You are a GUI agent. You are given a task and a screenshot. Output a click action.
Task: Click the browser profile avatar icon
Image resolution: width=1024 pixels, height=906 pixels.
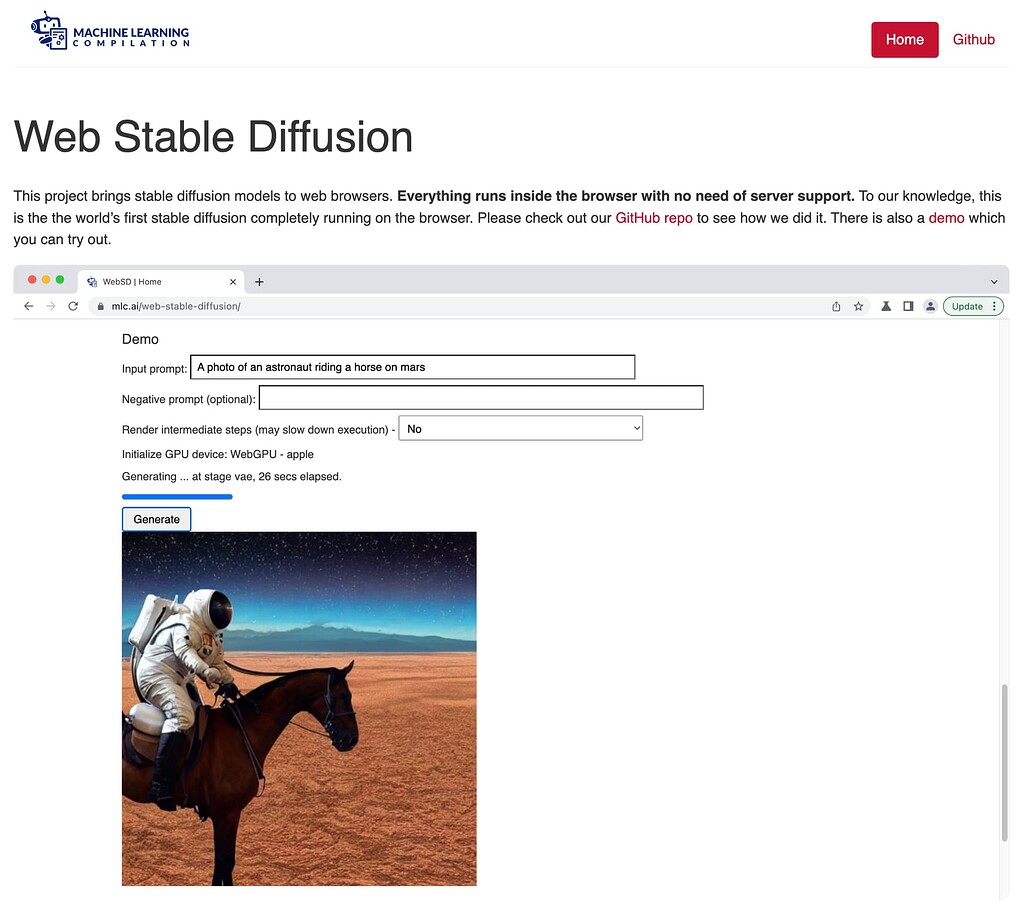930,306
